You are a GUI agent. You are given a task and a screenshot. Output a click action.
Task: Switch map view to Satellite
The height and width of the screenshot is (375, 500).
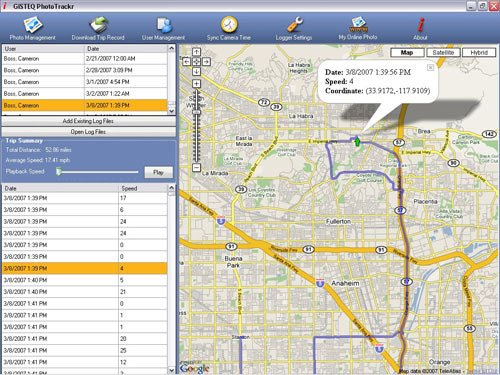coord(443,52)
